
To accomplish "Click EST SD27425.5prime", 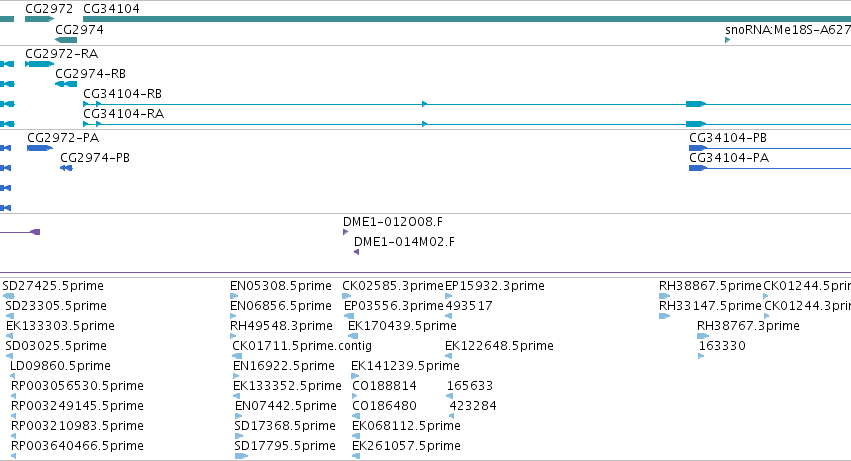I will pyautogui.click(x=53, y=286).
